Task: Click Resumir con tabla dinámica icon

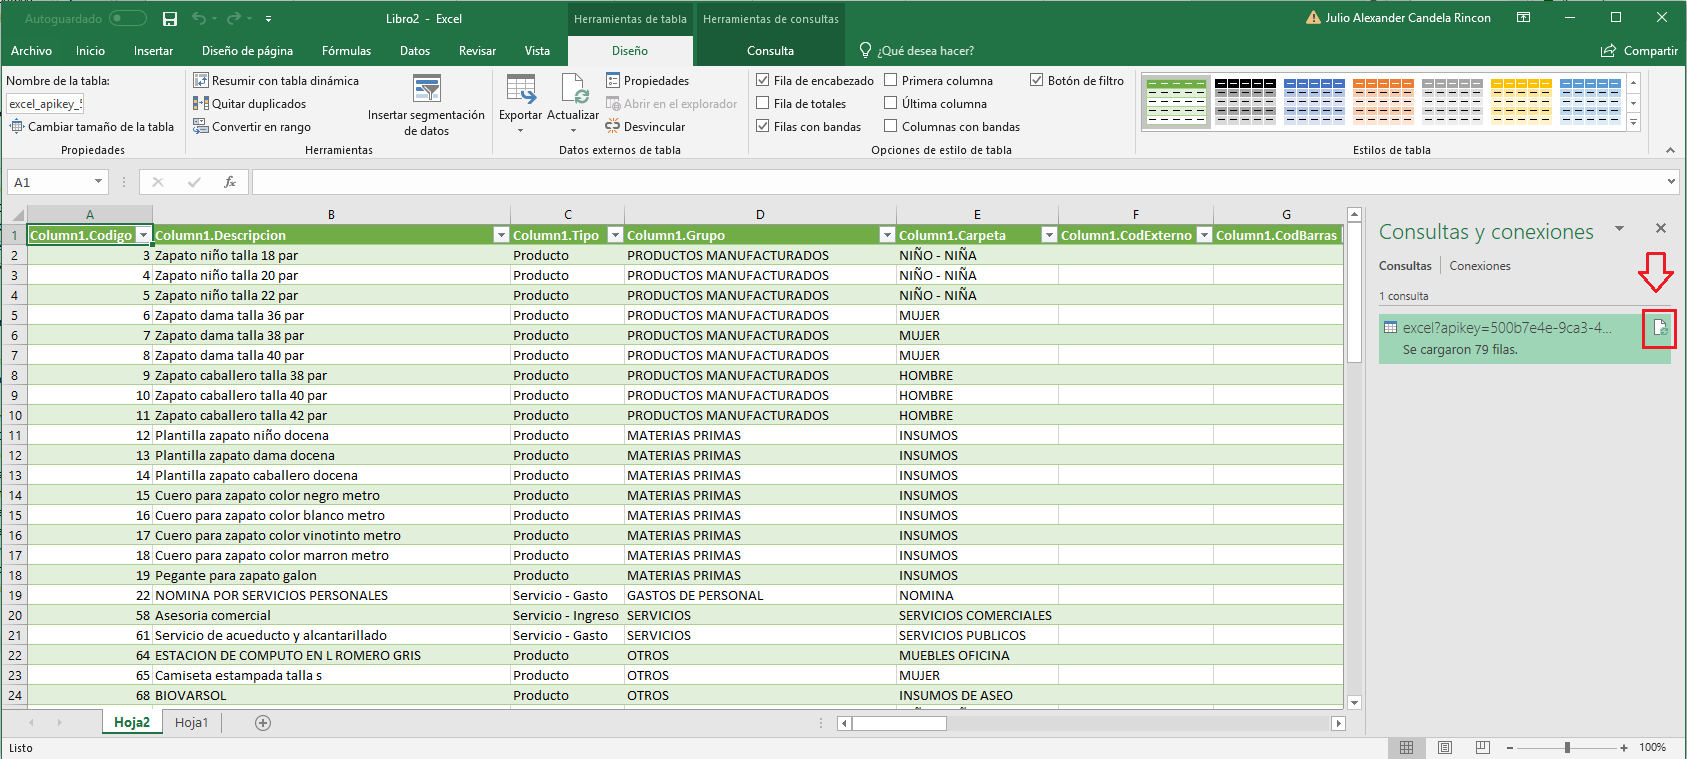Action: [x=201, y=81]
